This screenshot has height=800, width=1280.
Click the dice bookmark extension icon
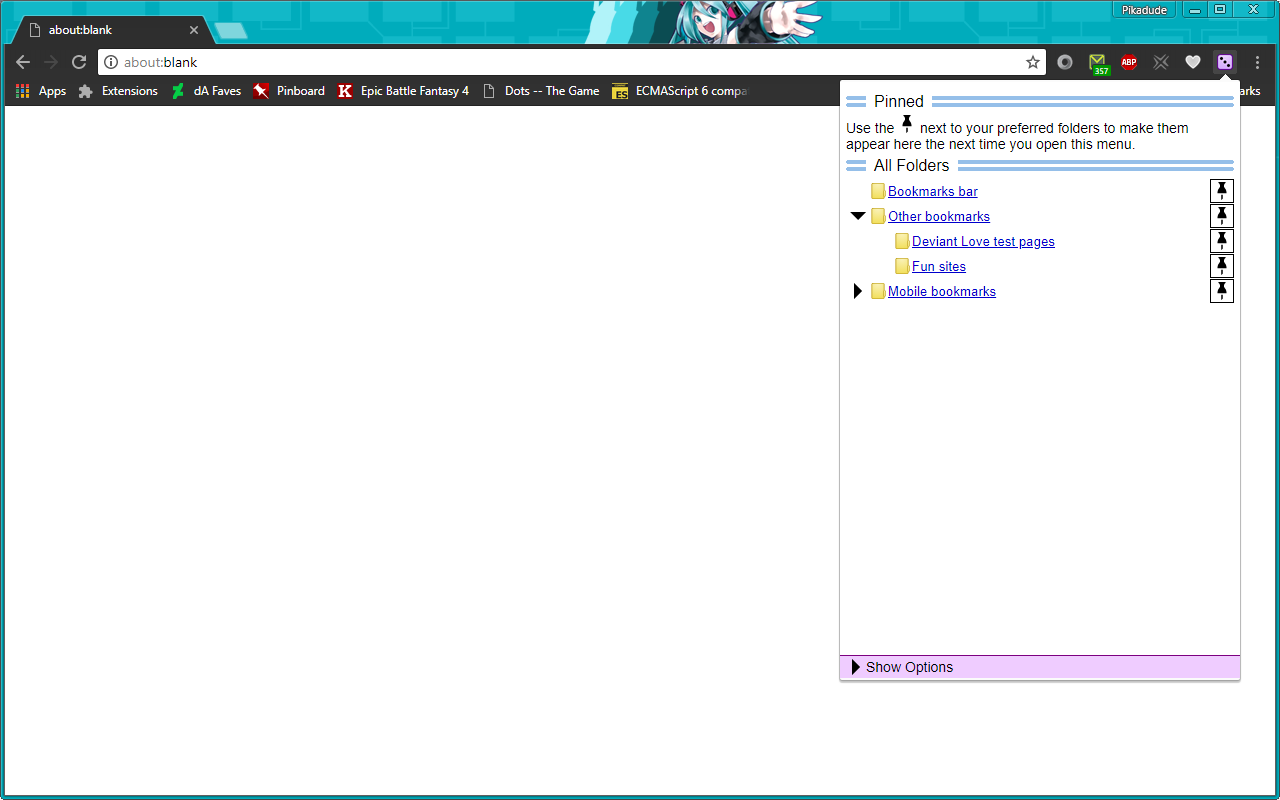click(1224, 62)
